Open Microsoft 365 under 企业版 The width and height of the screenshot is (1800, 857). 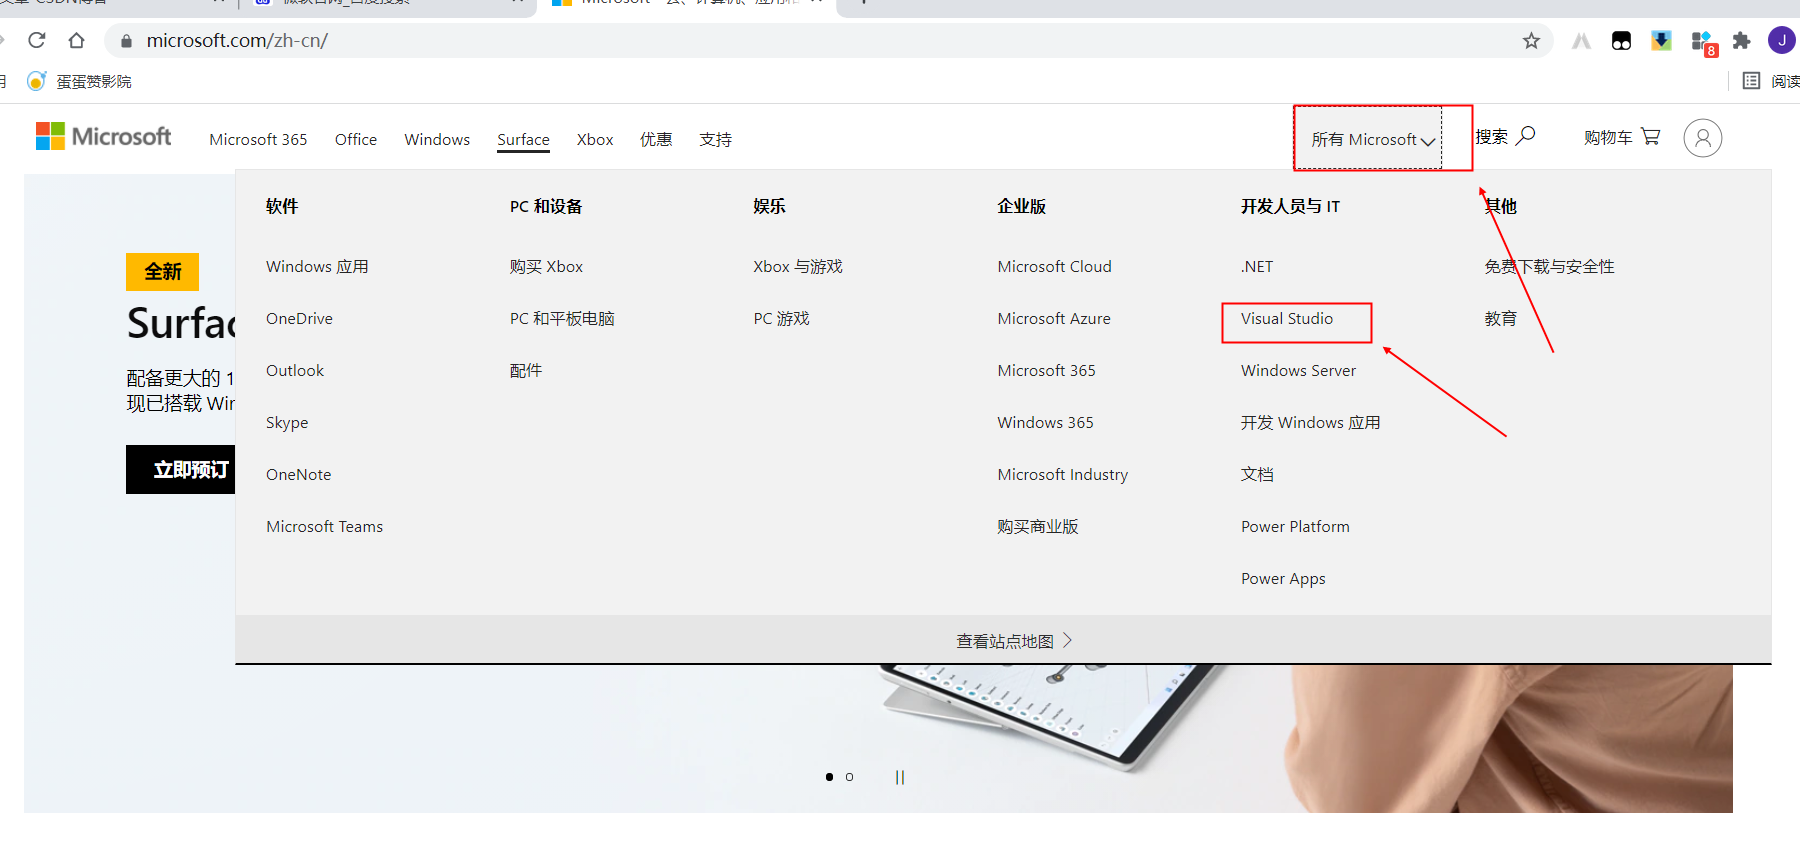click(x=1046, y=370)
